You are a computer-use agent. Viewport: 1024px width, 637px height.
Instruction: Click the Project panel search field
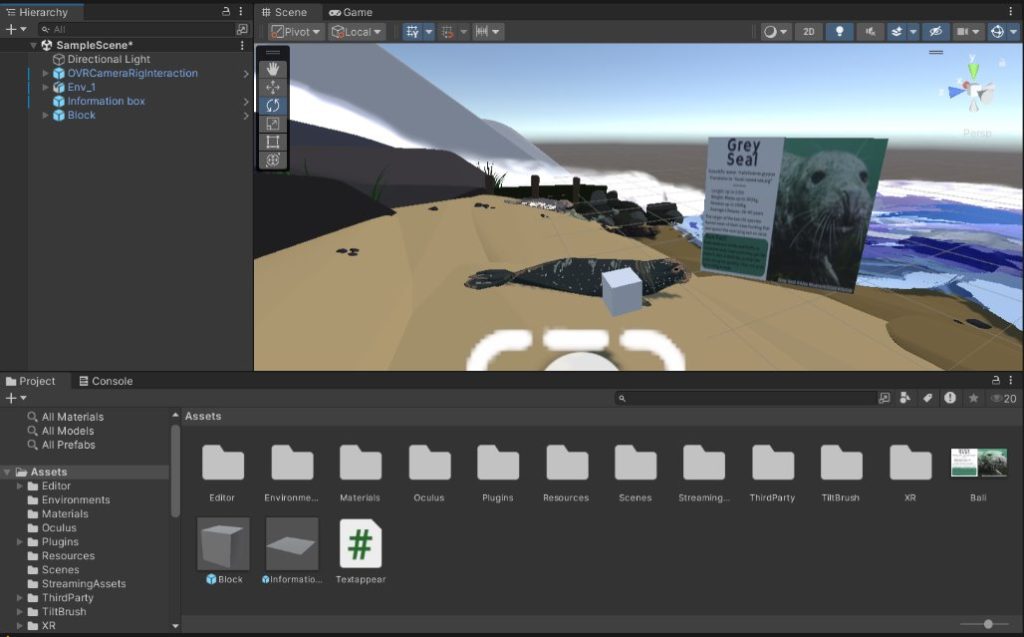pos(745,398)
